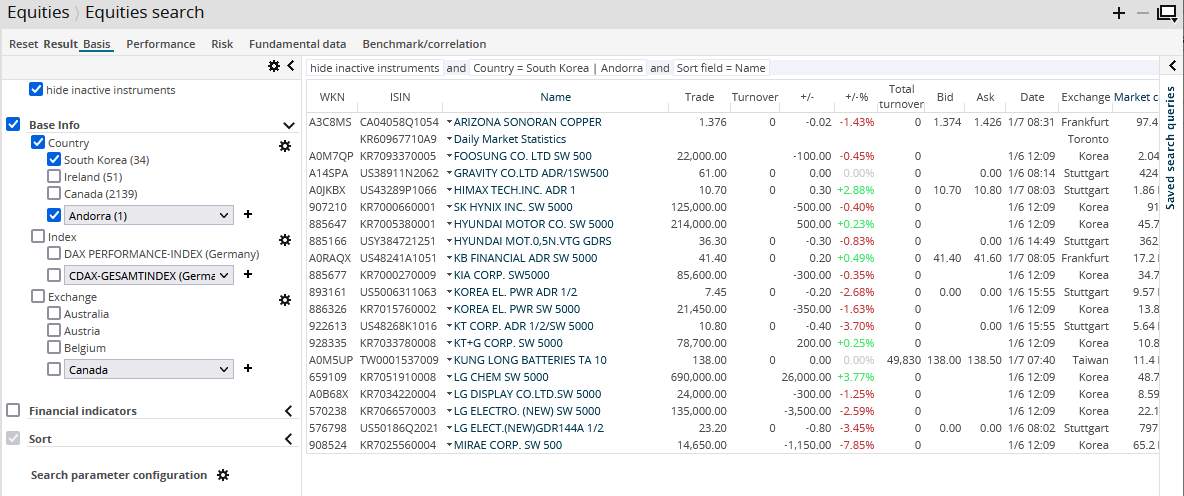Image resolution: width=1184 pixels, height=496 pixels.
Task: Open the Exchange filter gear settings
Action: [x=284, y=300]
